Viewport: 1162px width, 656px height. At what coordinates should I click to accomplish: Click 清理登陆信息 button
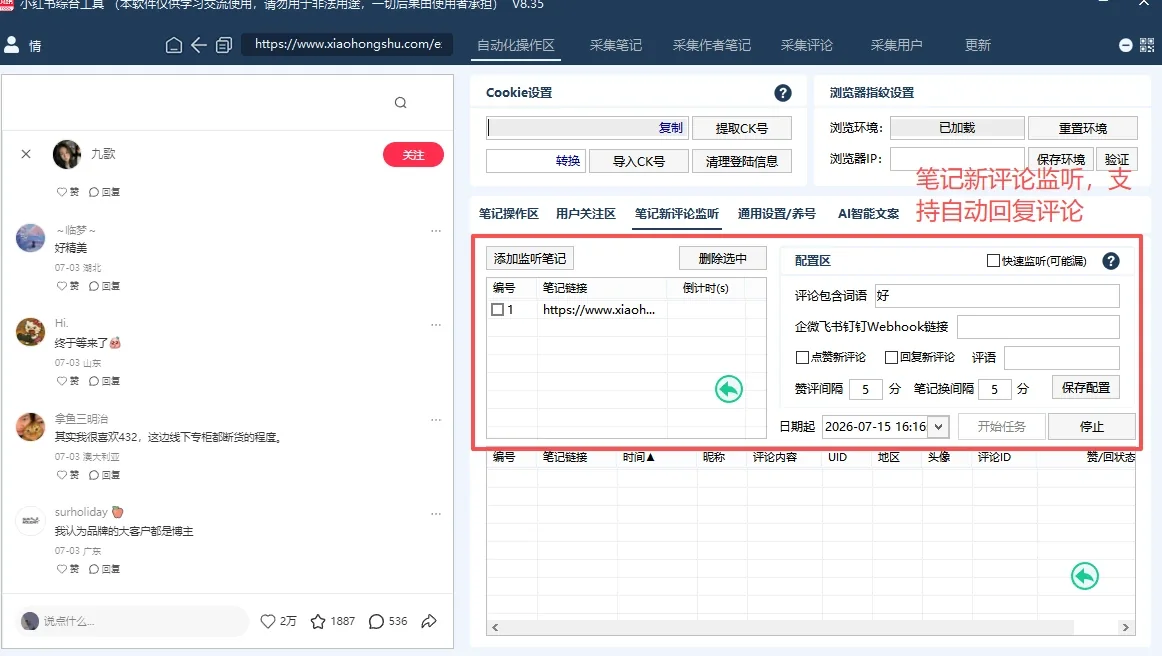[742, 161]
